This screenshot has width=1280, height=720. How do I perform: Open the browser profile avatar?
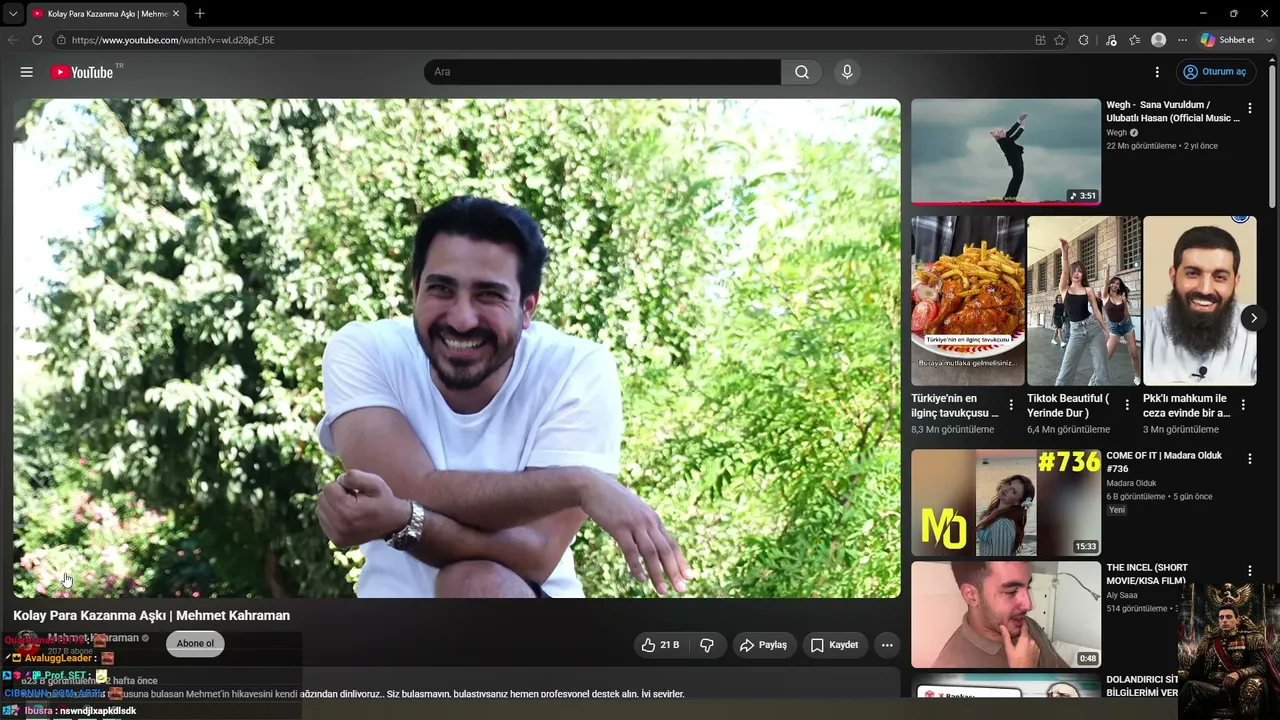pyautogui.click(x=1159, y=40)
